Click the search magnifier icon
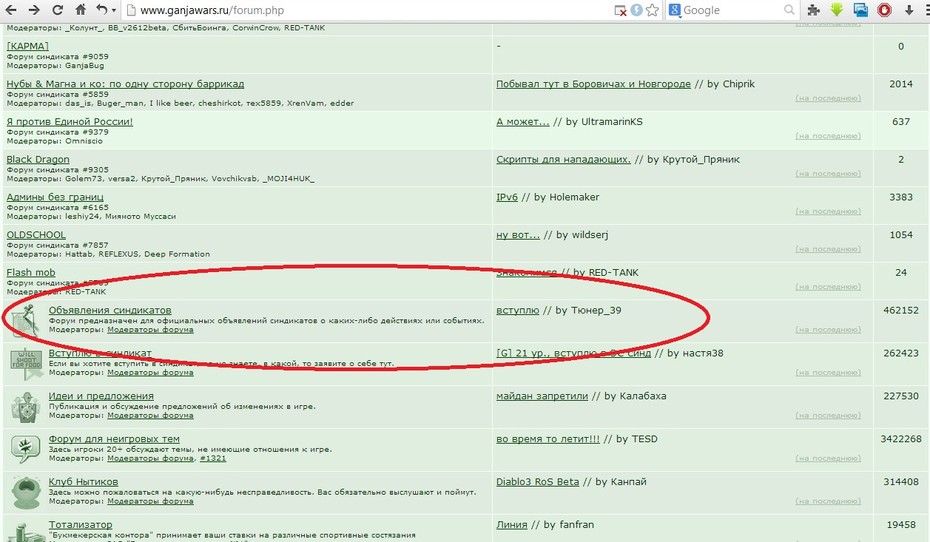Image resolution: width=930 pixels, height=542 pixels. click(789, 10)
